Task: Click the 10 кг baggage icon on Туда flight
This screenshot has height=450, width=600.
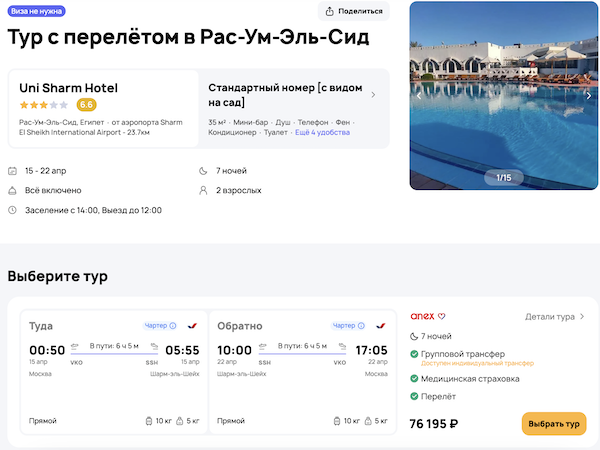Action: coord(149,421)
